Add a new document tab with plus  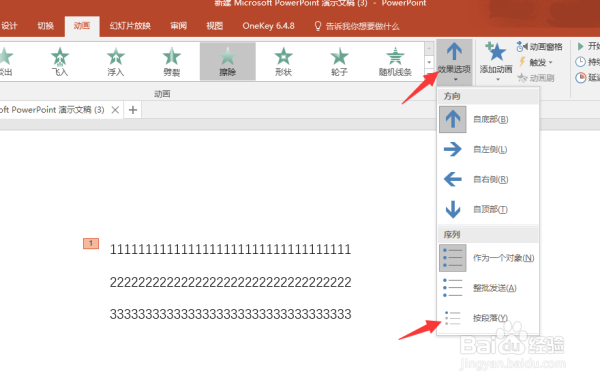pos(133,110)
